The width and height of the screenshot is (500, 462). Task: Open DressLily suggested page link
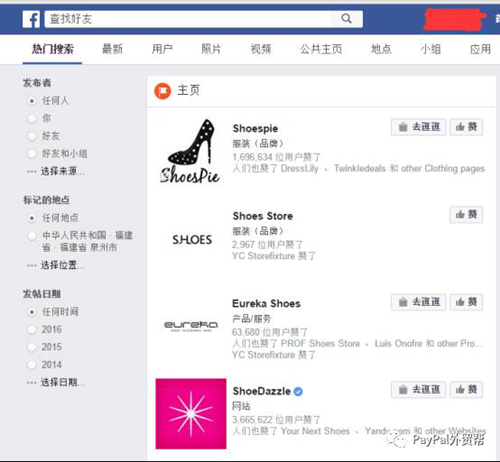tap(299, 168)
